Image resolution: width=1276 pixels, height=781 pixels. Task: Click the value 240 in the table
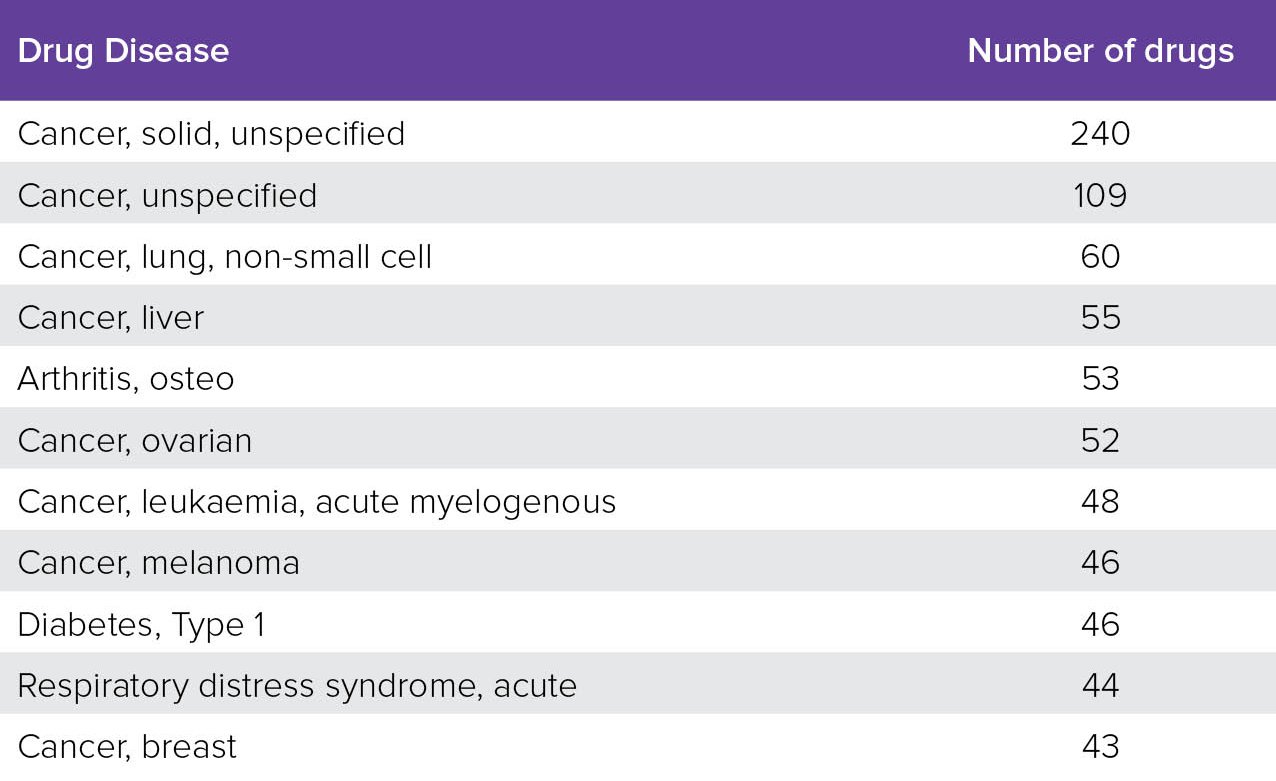point(1100,133)
